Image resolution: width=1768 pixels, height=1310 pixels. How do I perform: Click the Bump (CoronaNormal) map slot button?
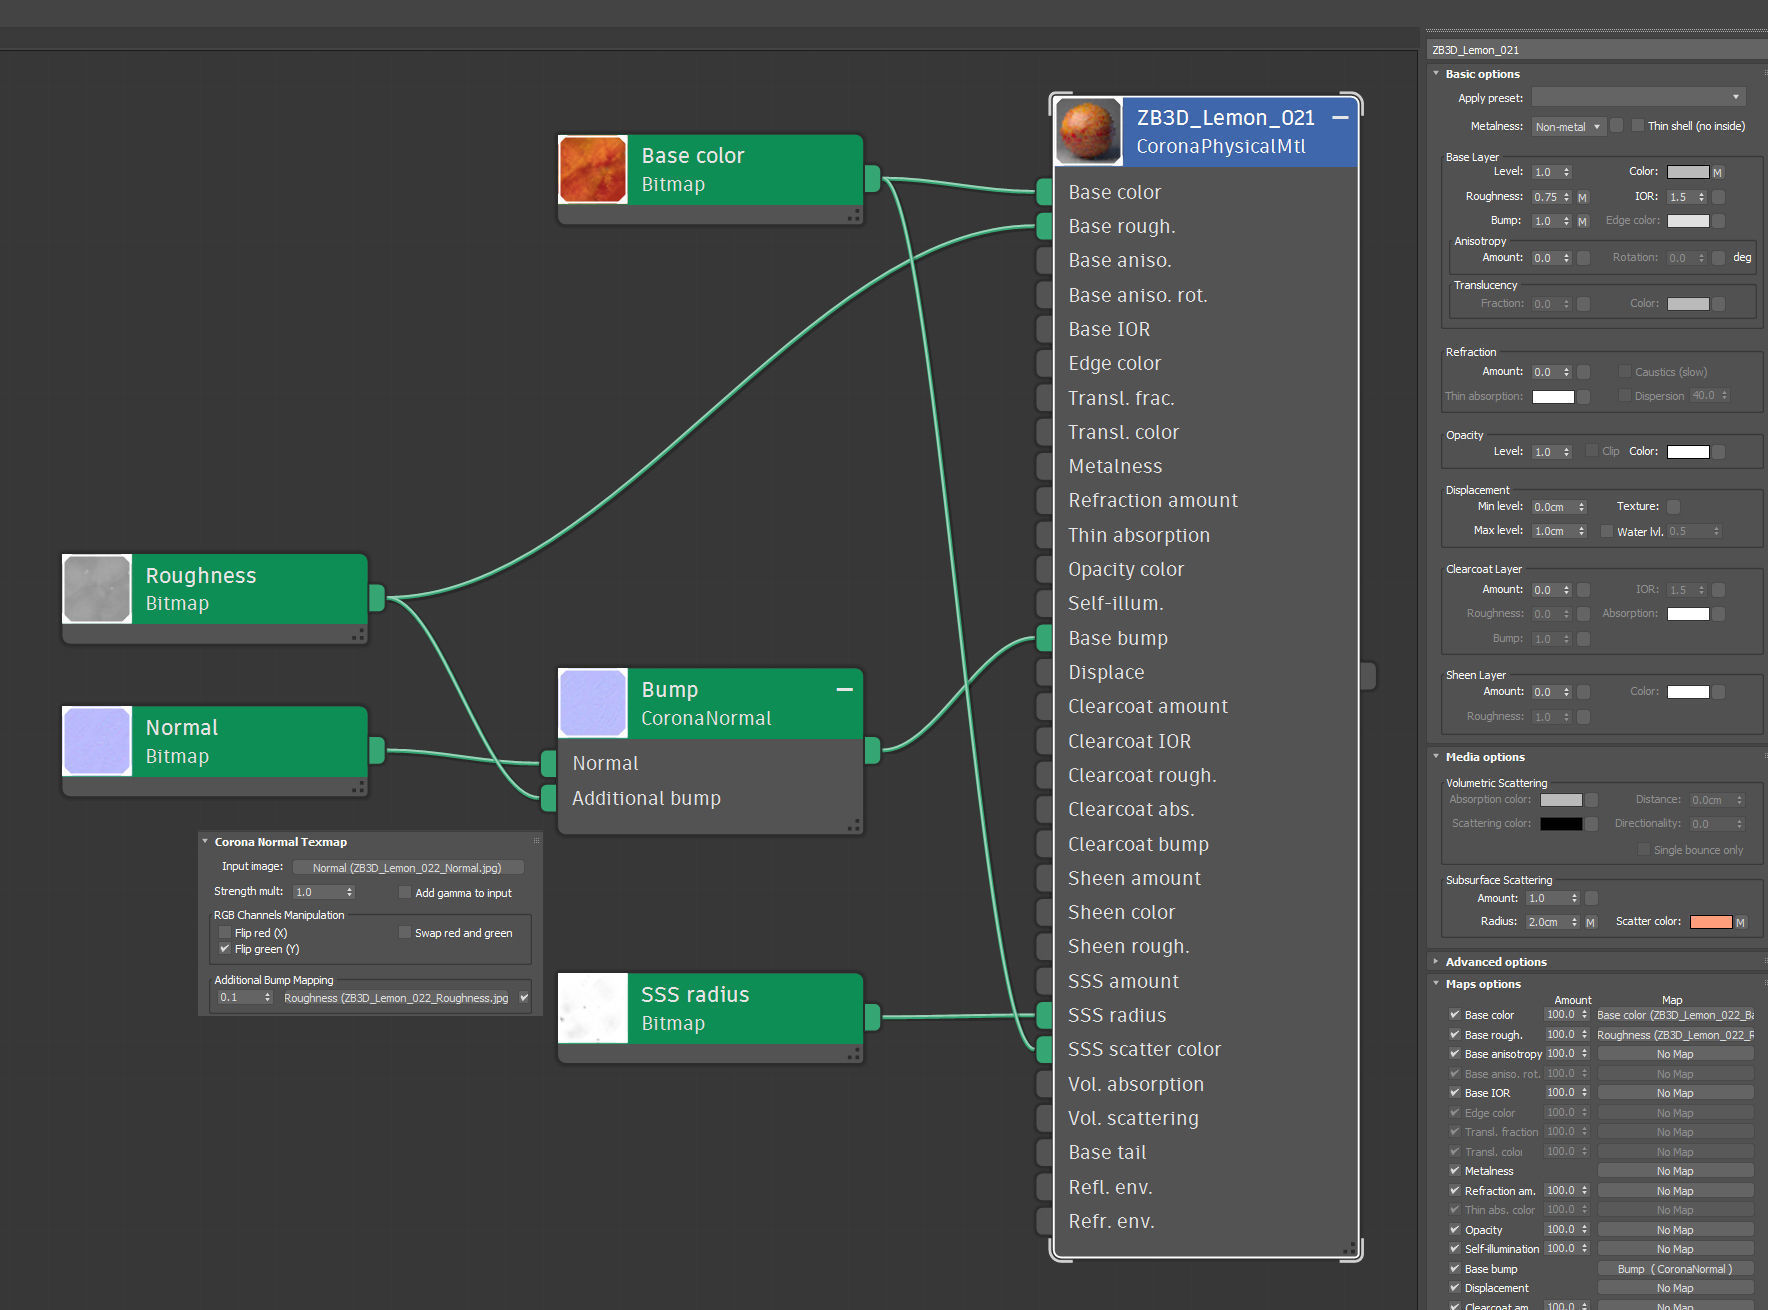1675,1269
